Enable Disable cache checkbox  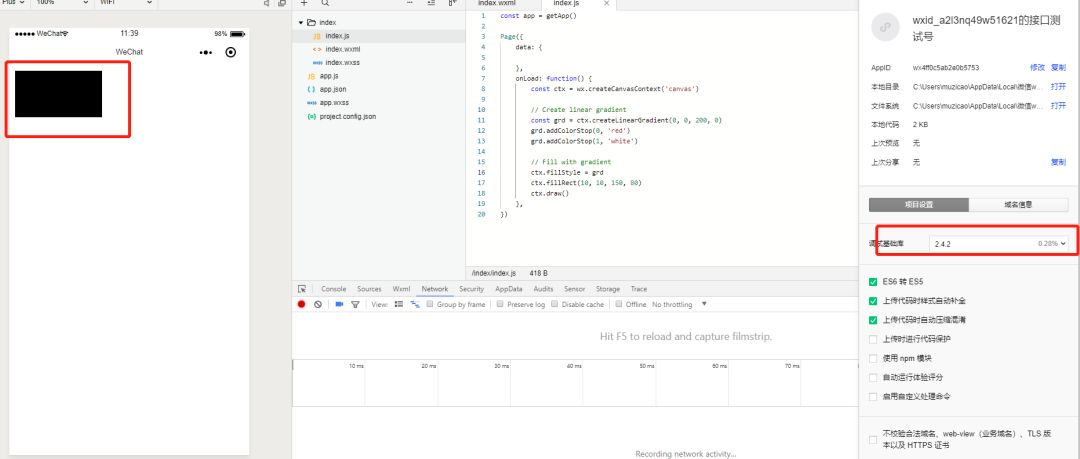[555, 304]
